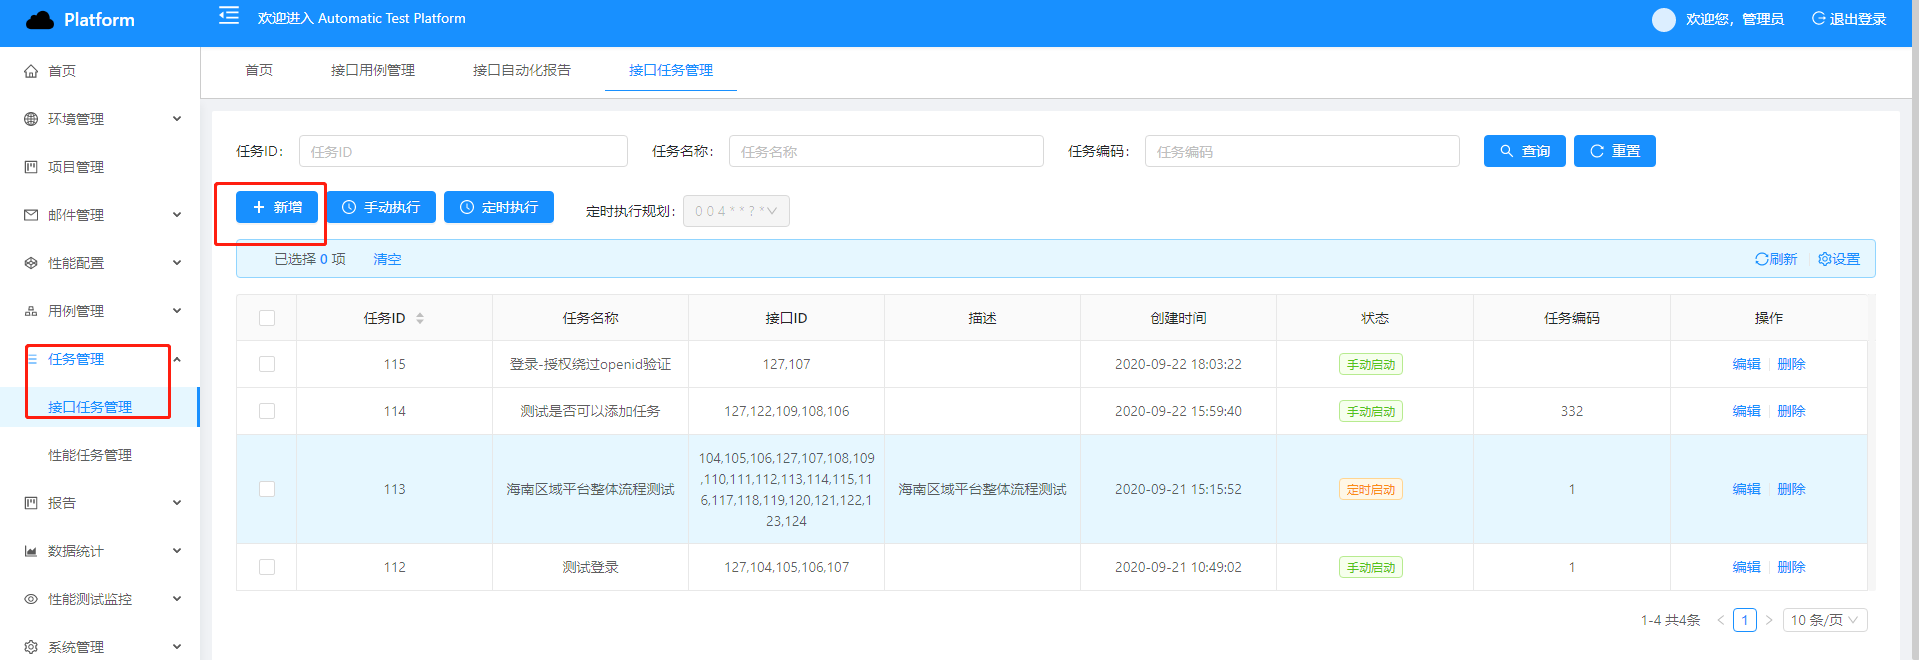The height and width of the screenshot is (660, 1919).
Task: Sort by the 任务ID column arrows
Action: pyautogui.click(x=420, y=318)
